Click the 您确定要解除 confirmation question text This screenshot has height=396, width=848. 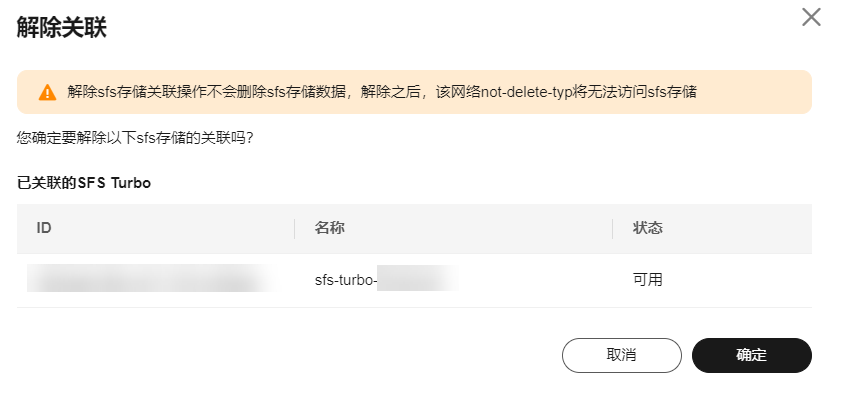[x=135, y=138]
